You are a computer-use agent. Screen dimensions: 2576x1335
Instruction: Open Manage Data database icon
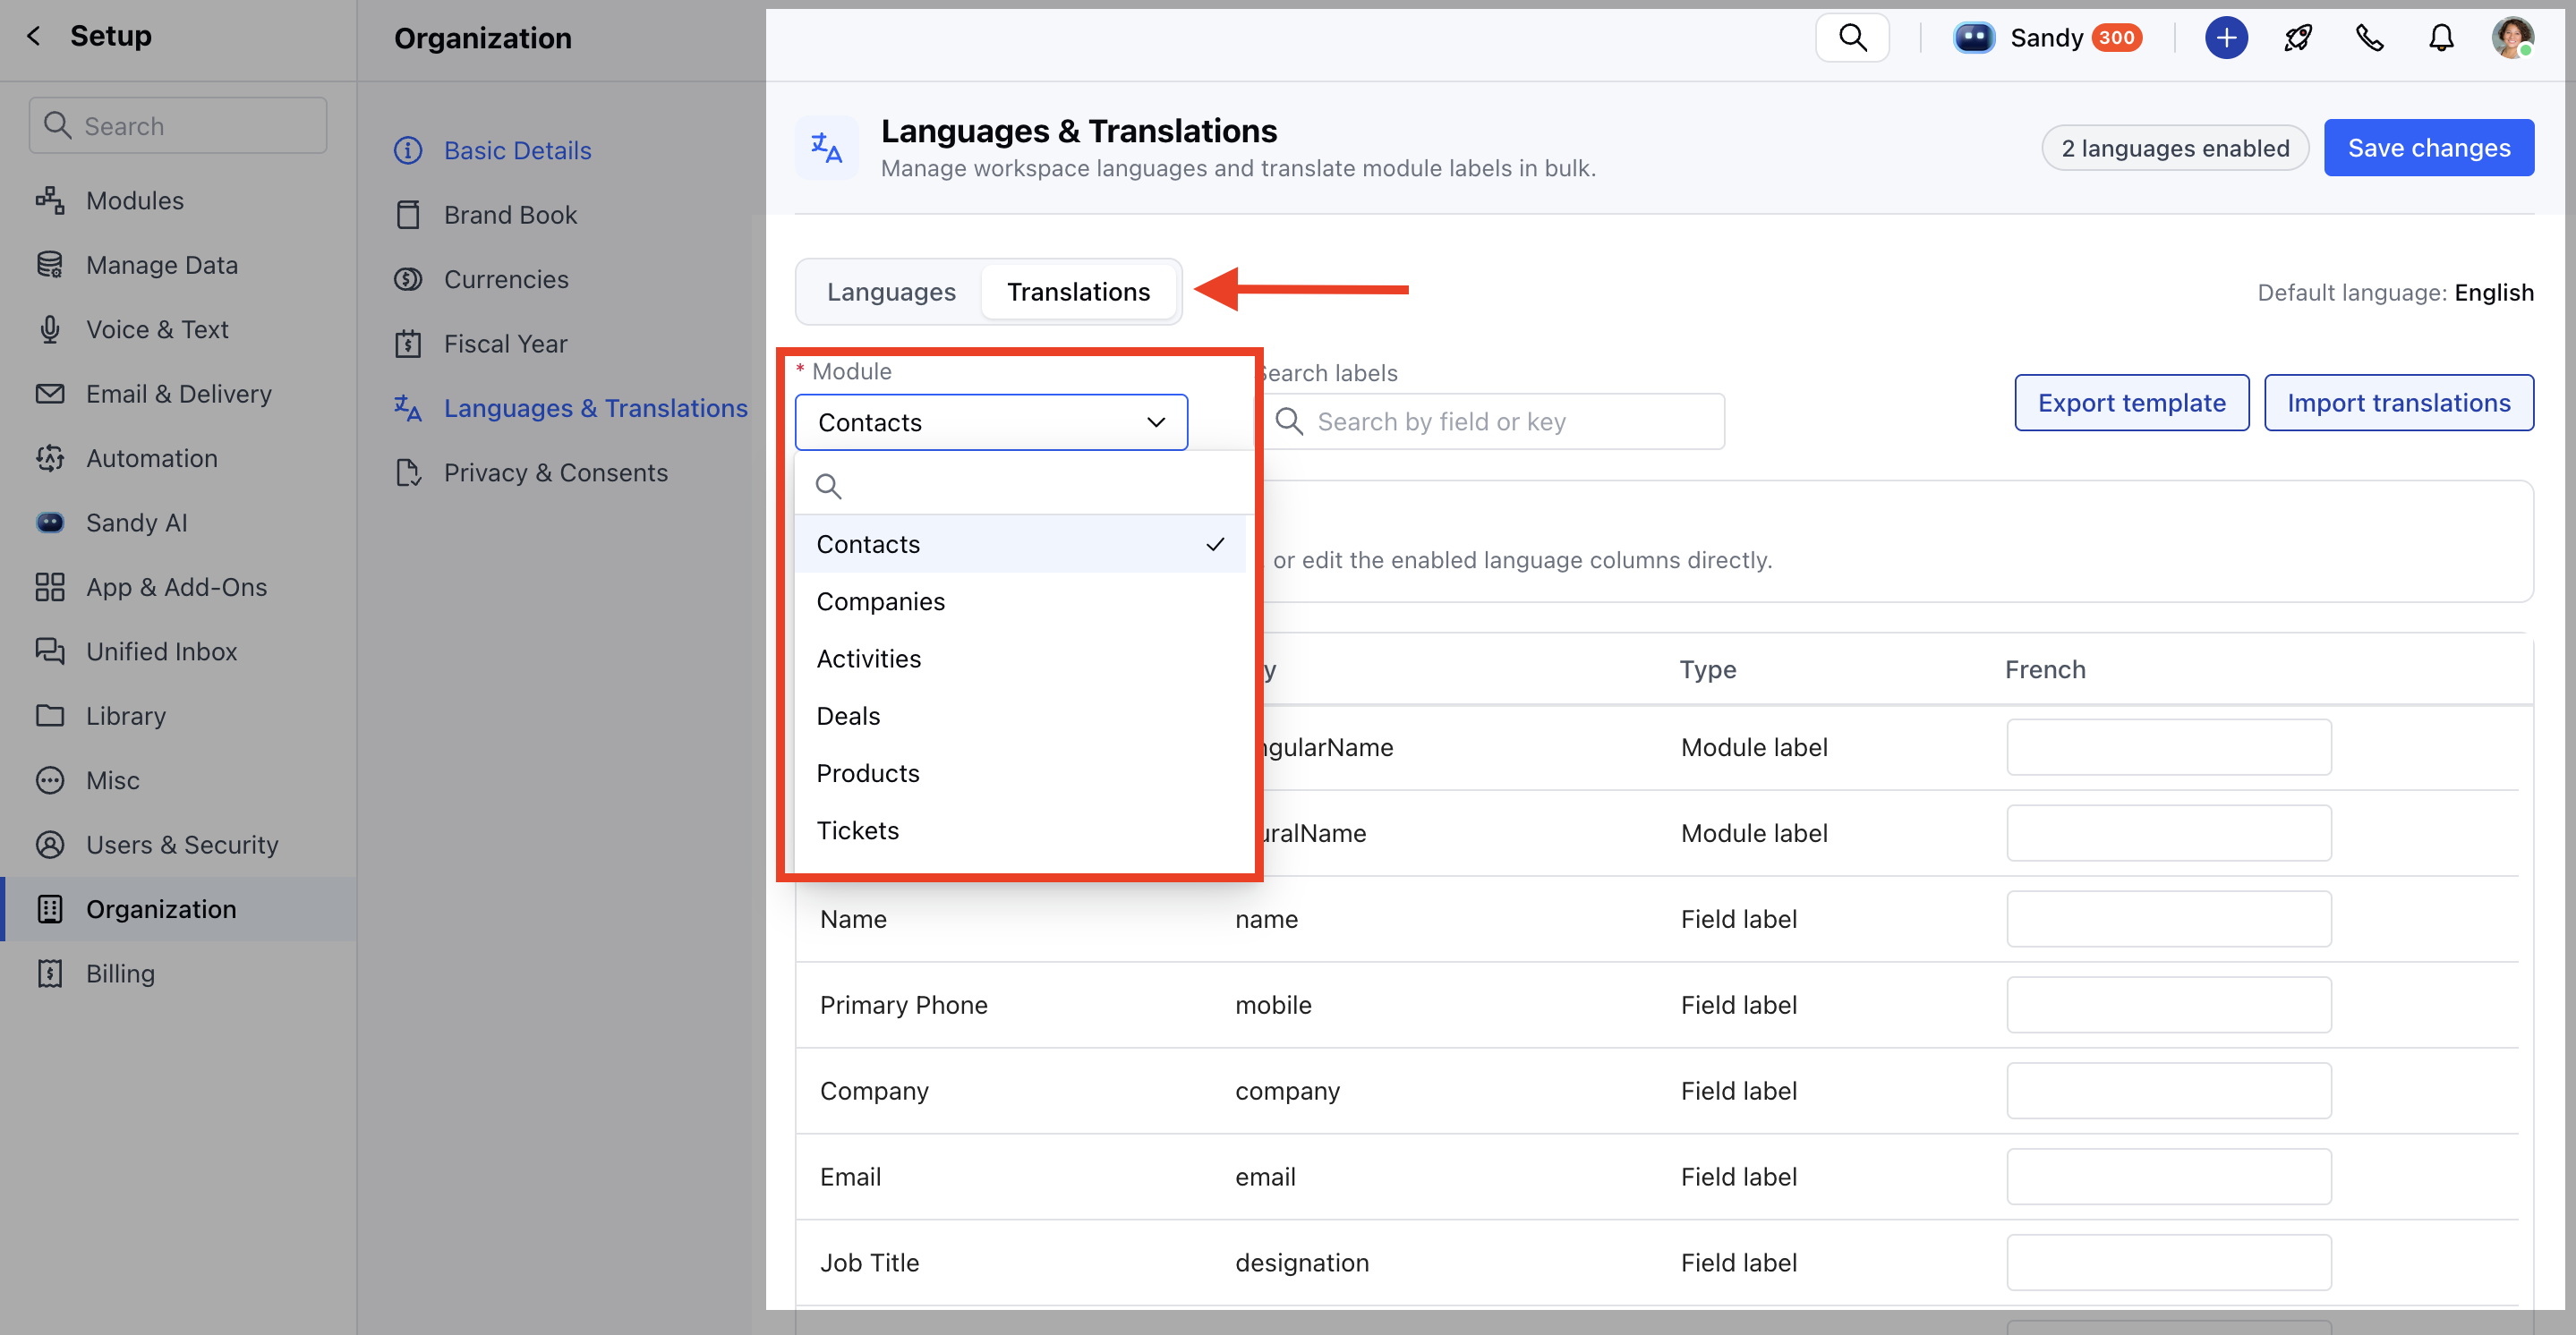[x=50, y=265]
